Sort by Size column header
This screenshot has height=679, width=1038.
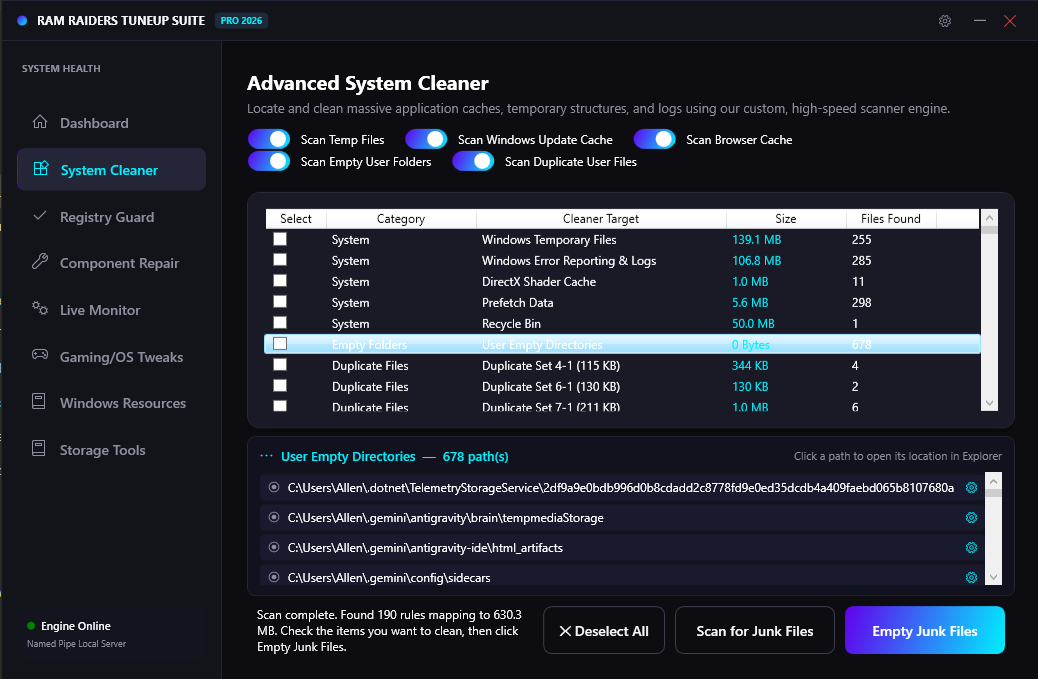click(x=786, y=218)
